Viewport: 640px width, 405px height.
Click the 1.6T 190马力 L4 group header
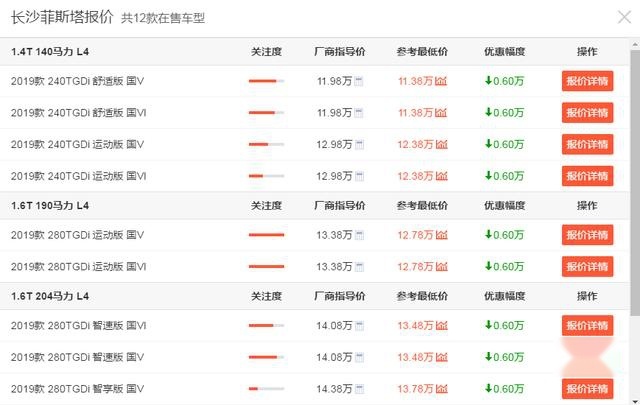(x=50, y=206)
